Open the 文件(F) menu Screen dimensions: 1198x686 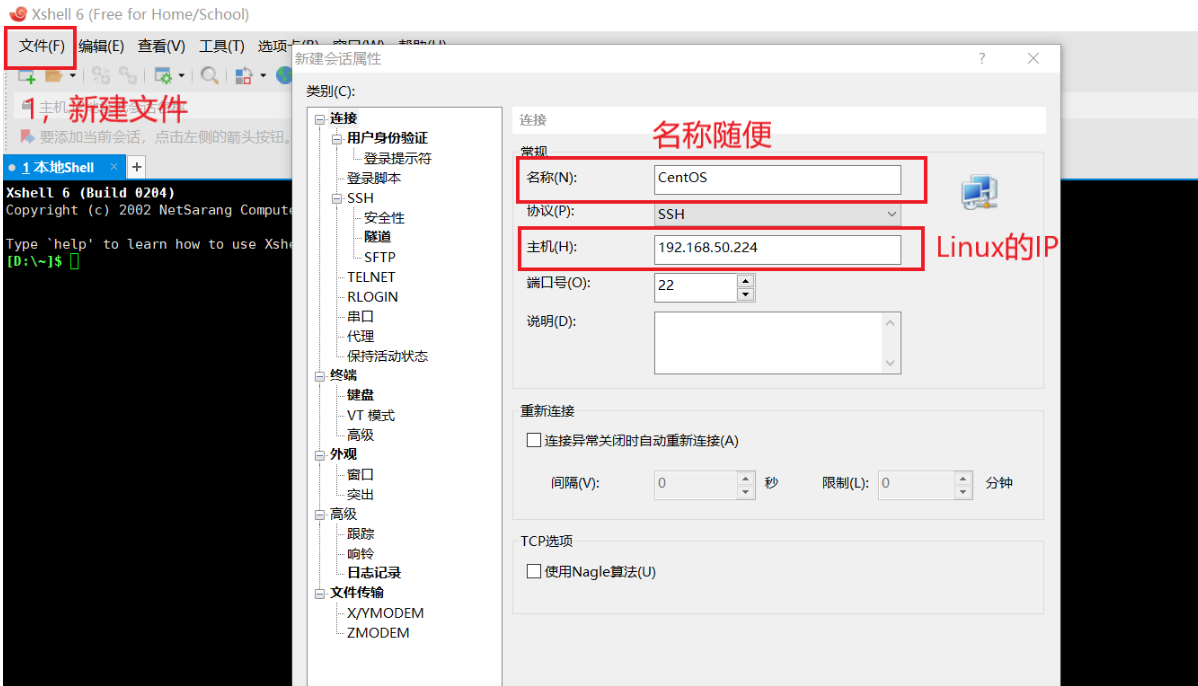coord(41,46)
